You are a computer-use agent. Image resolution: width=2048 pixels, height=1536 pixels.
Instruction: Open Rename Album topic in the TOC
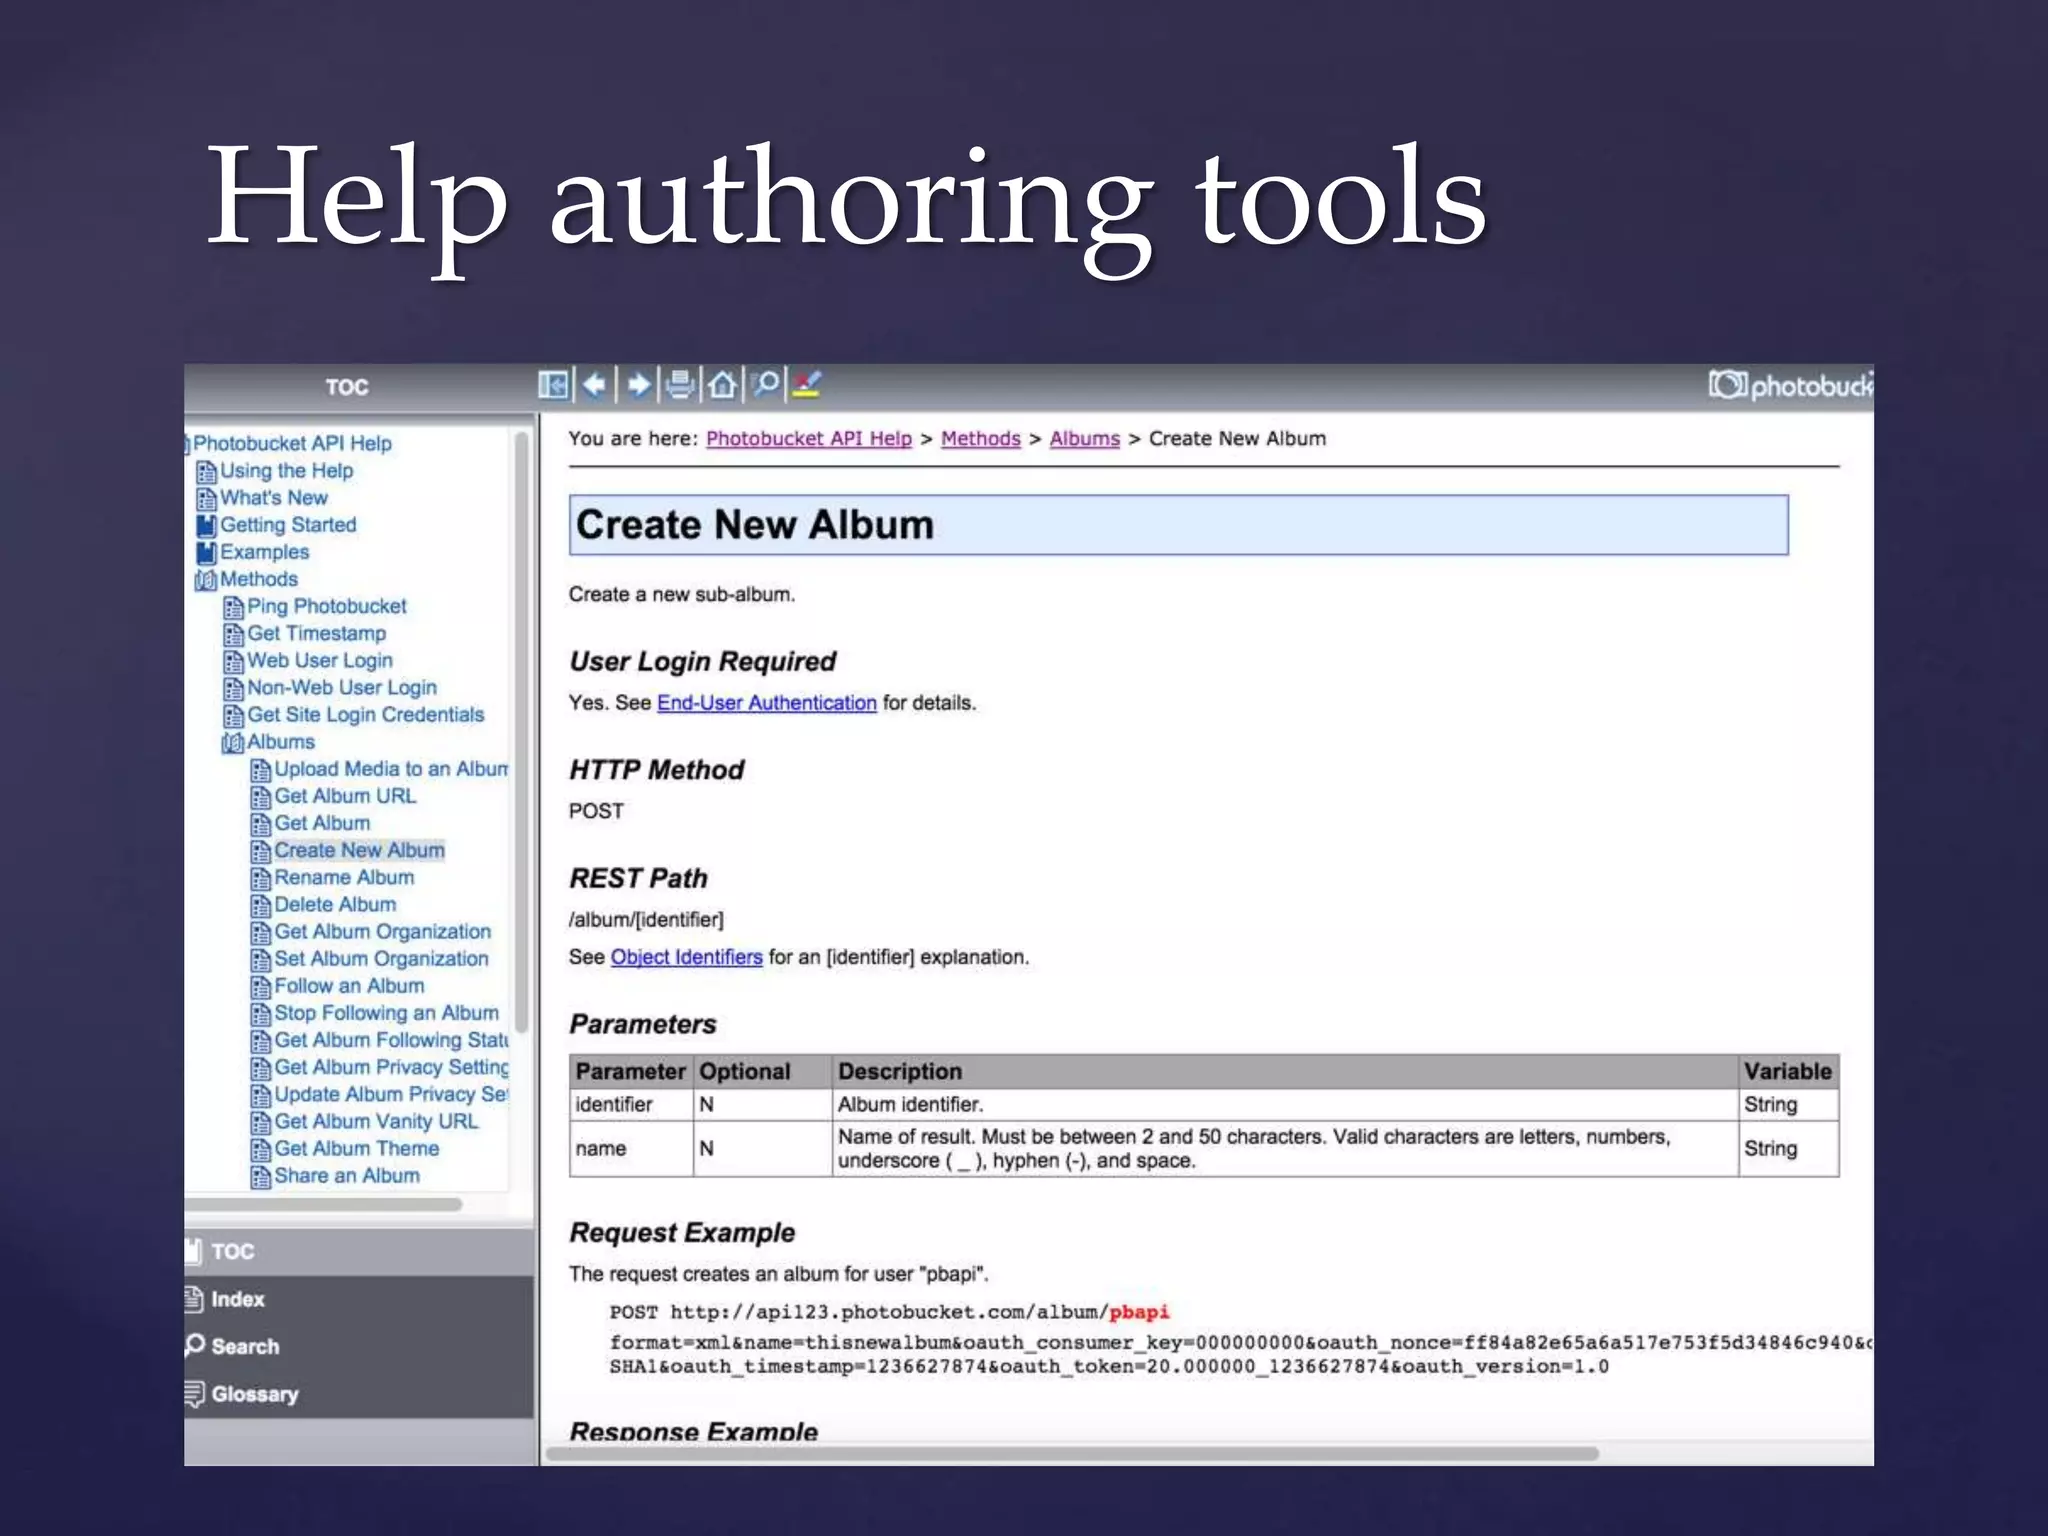click(x=344, y=878)
